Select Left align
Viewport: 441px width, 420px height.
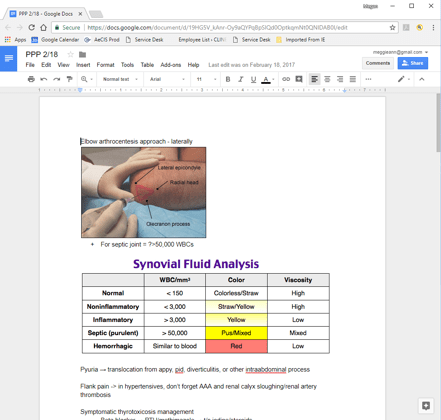click(x=314, y=79)
